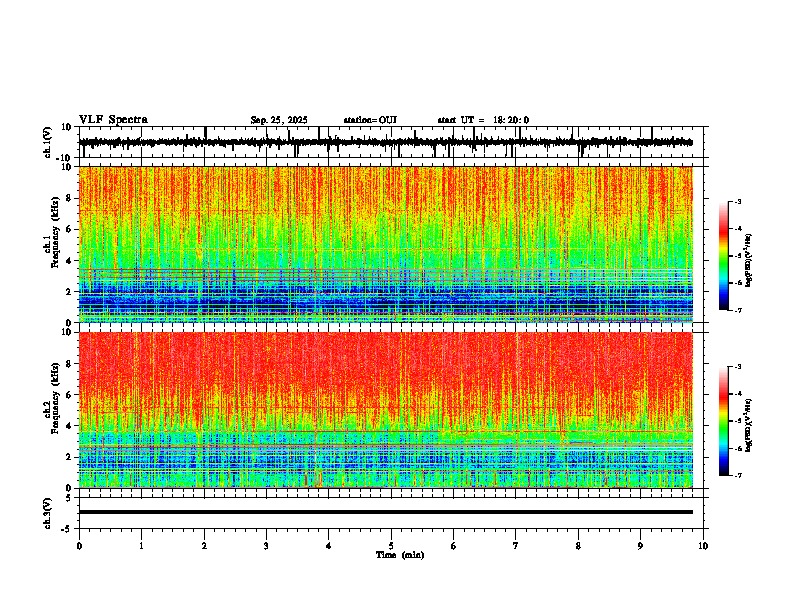Click time axis tick label "1"
Screen dimensions: 792x612
tap(141, 546)
